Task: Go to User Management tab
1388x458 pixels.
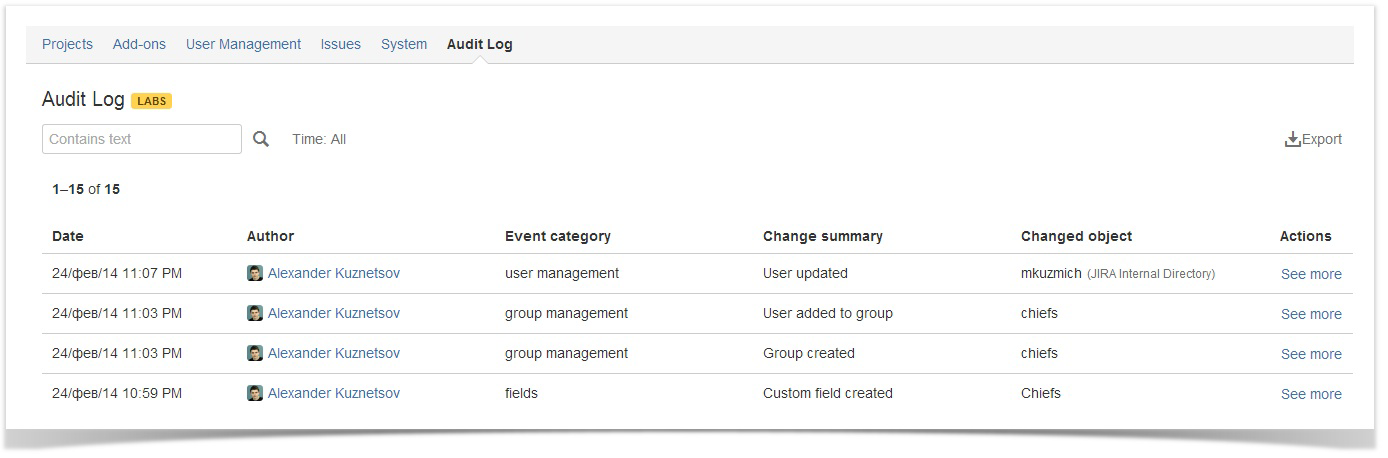Action: [243, 44]
